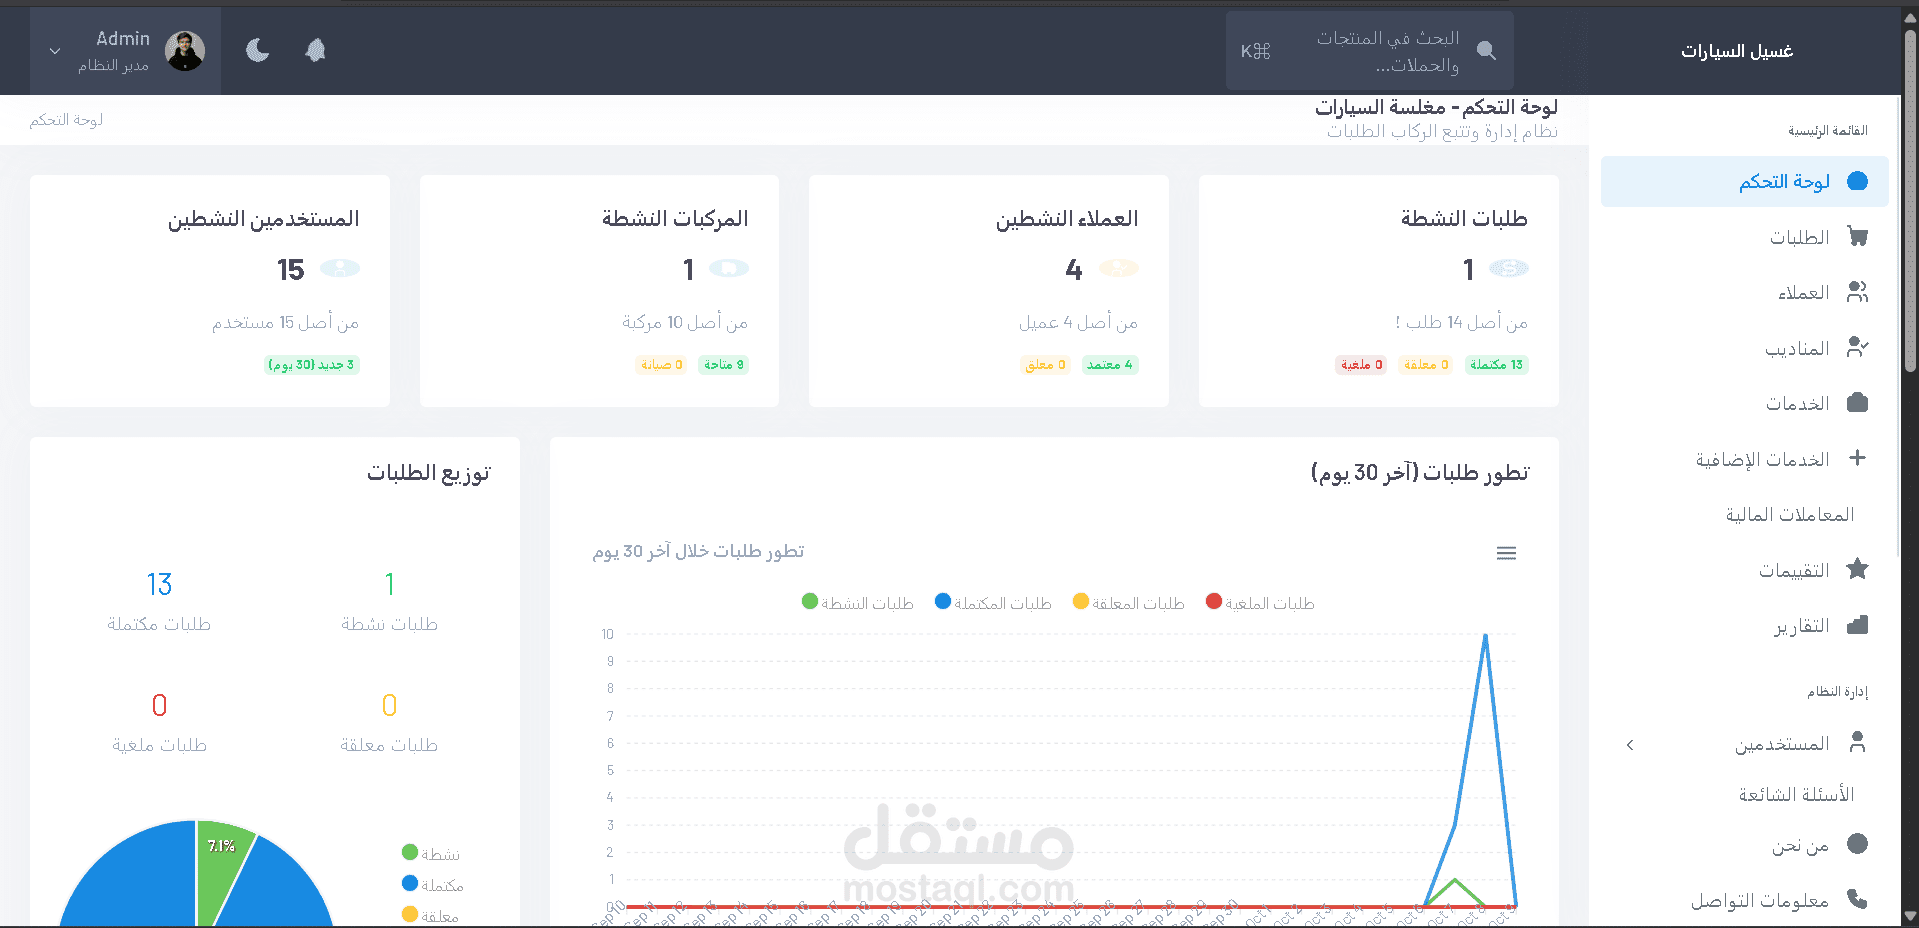Click the active orders card icon
This screenshot has width=1919, height=928.
[x=1508, y=268]
